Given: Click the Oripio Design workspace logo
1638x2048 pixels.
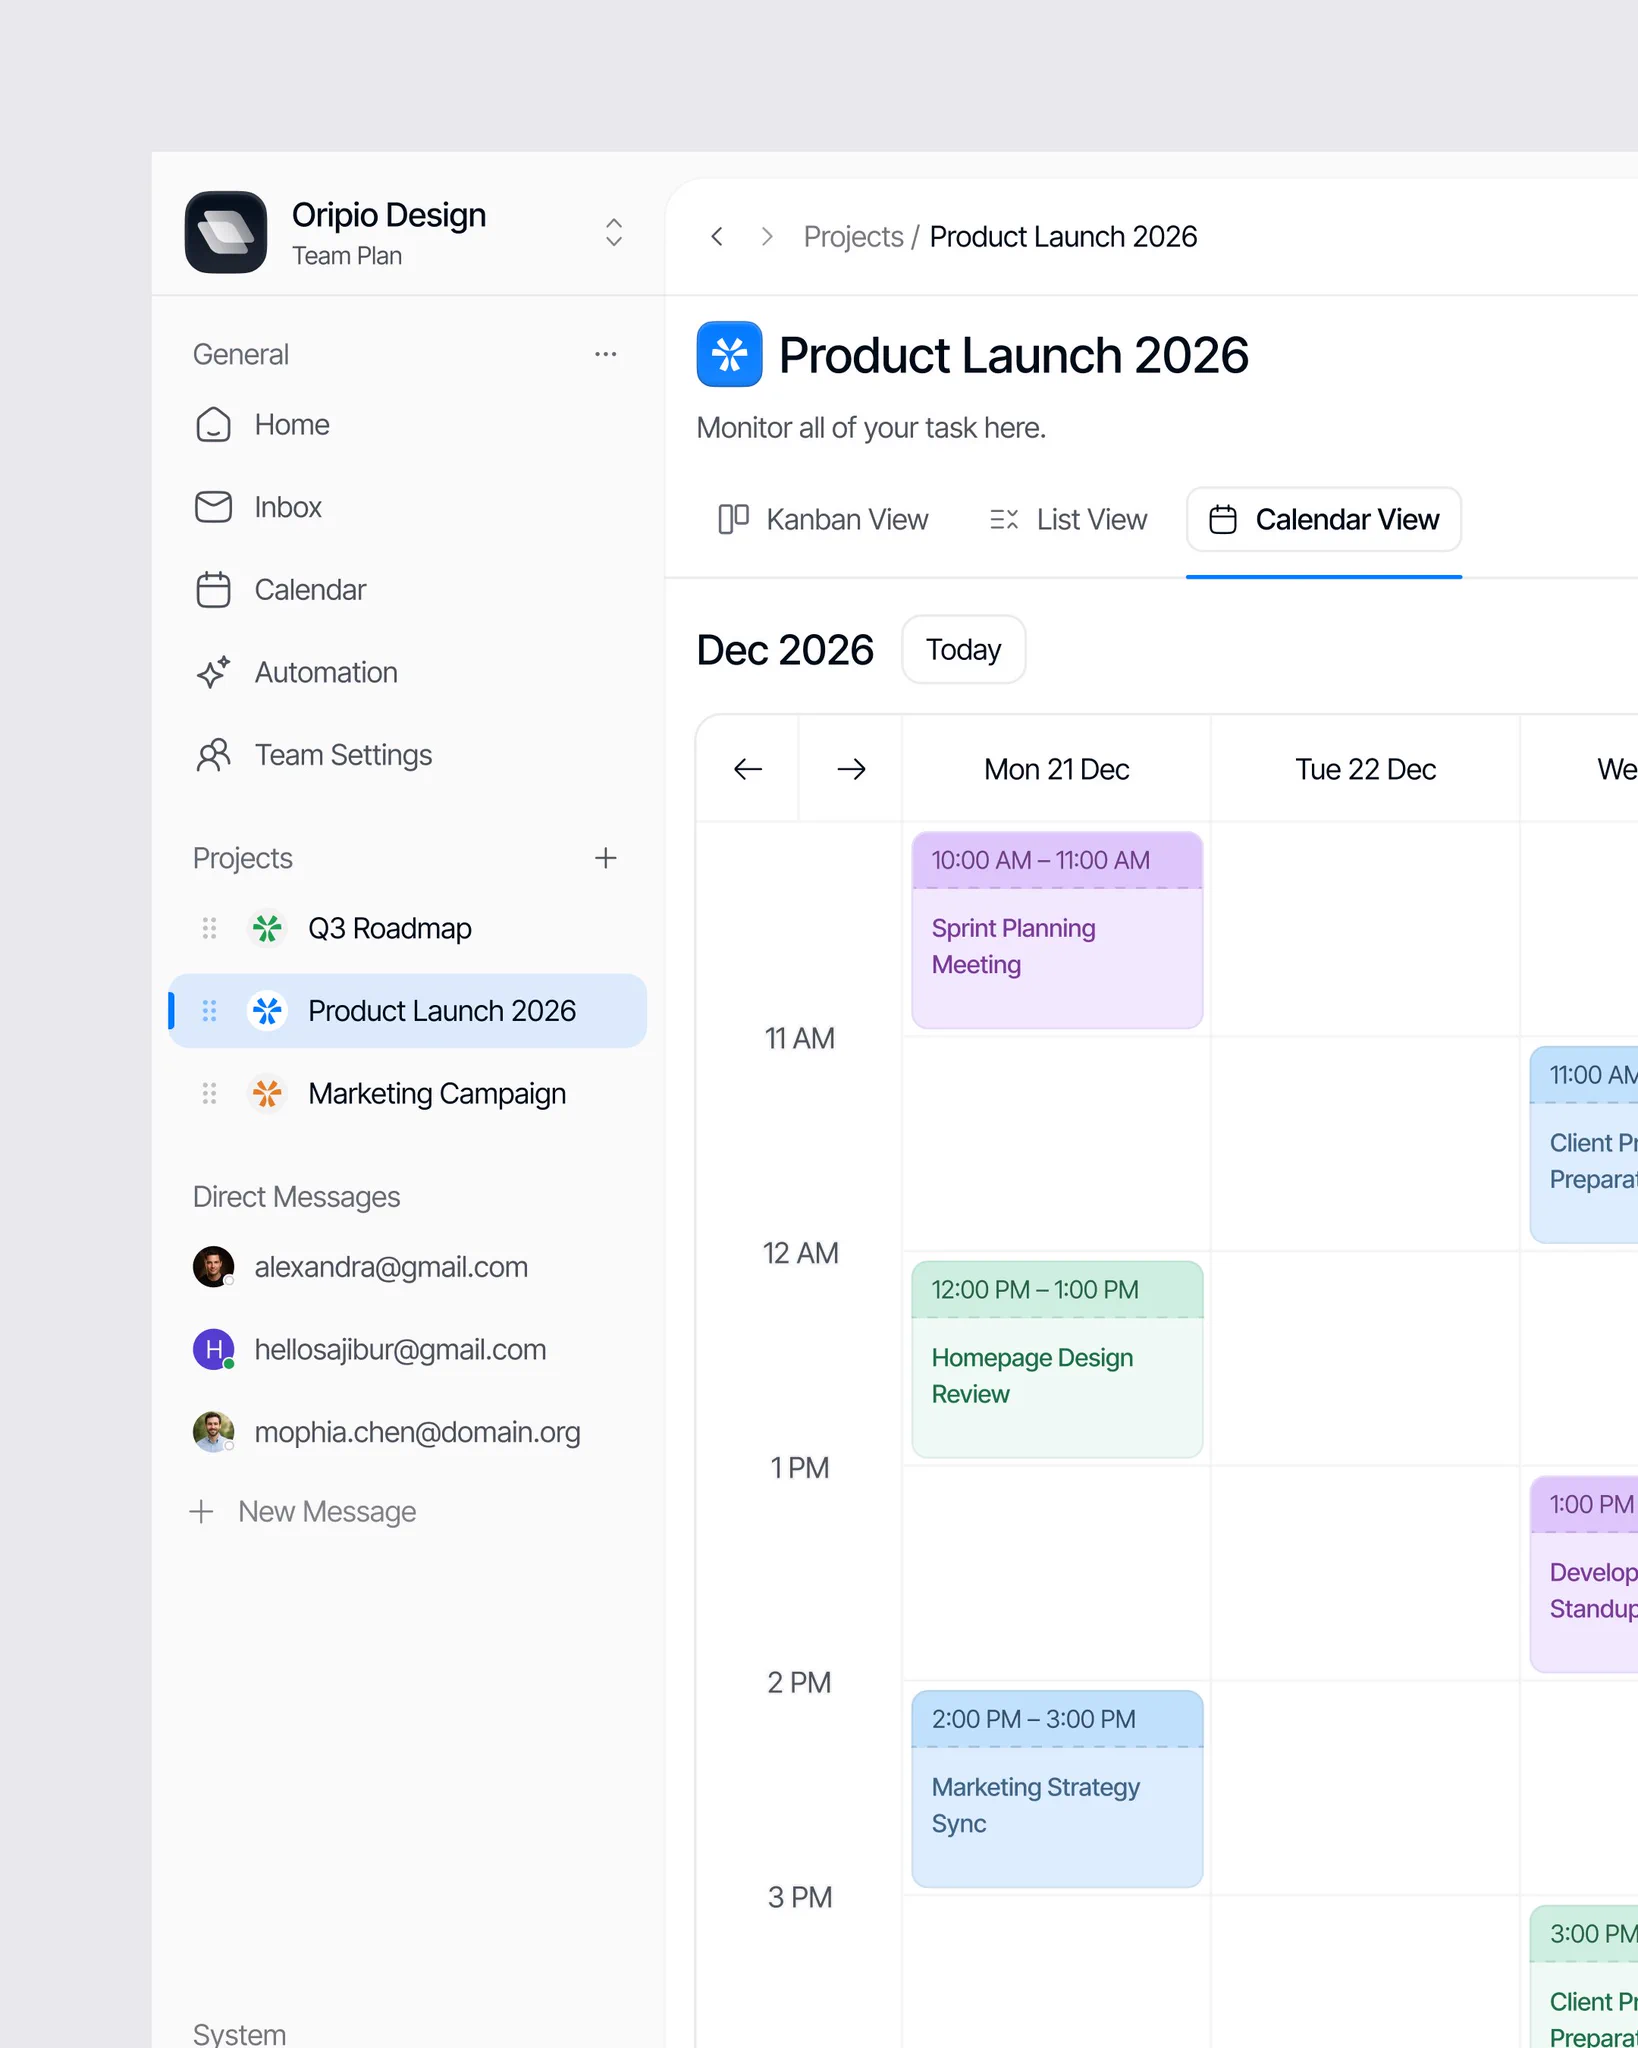Looking at the screenshot, I should pyautogui.click(x=226, y=232).
